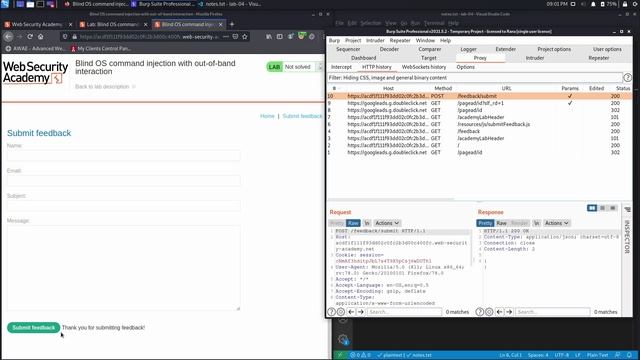Open Firefox library icon in toolbar
The width and height of the screenshot is (640, 360).
(269, 36)
